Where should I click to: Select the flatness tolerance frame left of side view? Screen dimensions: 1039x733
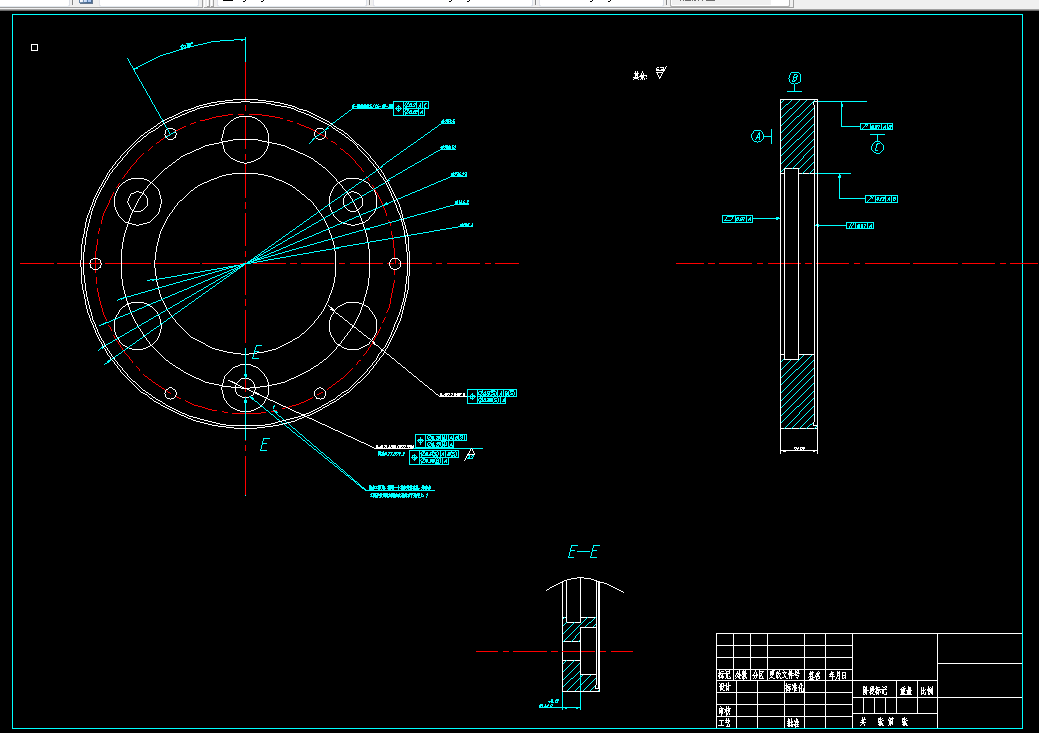pos(737,219)
